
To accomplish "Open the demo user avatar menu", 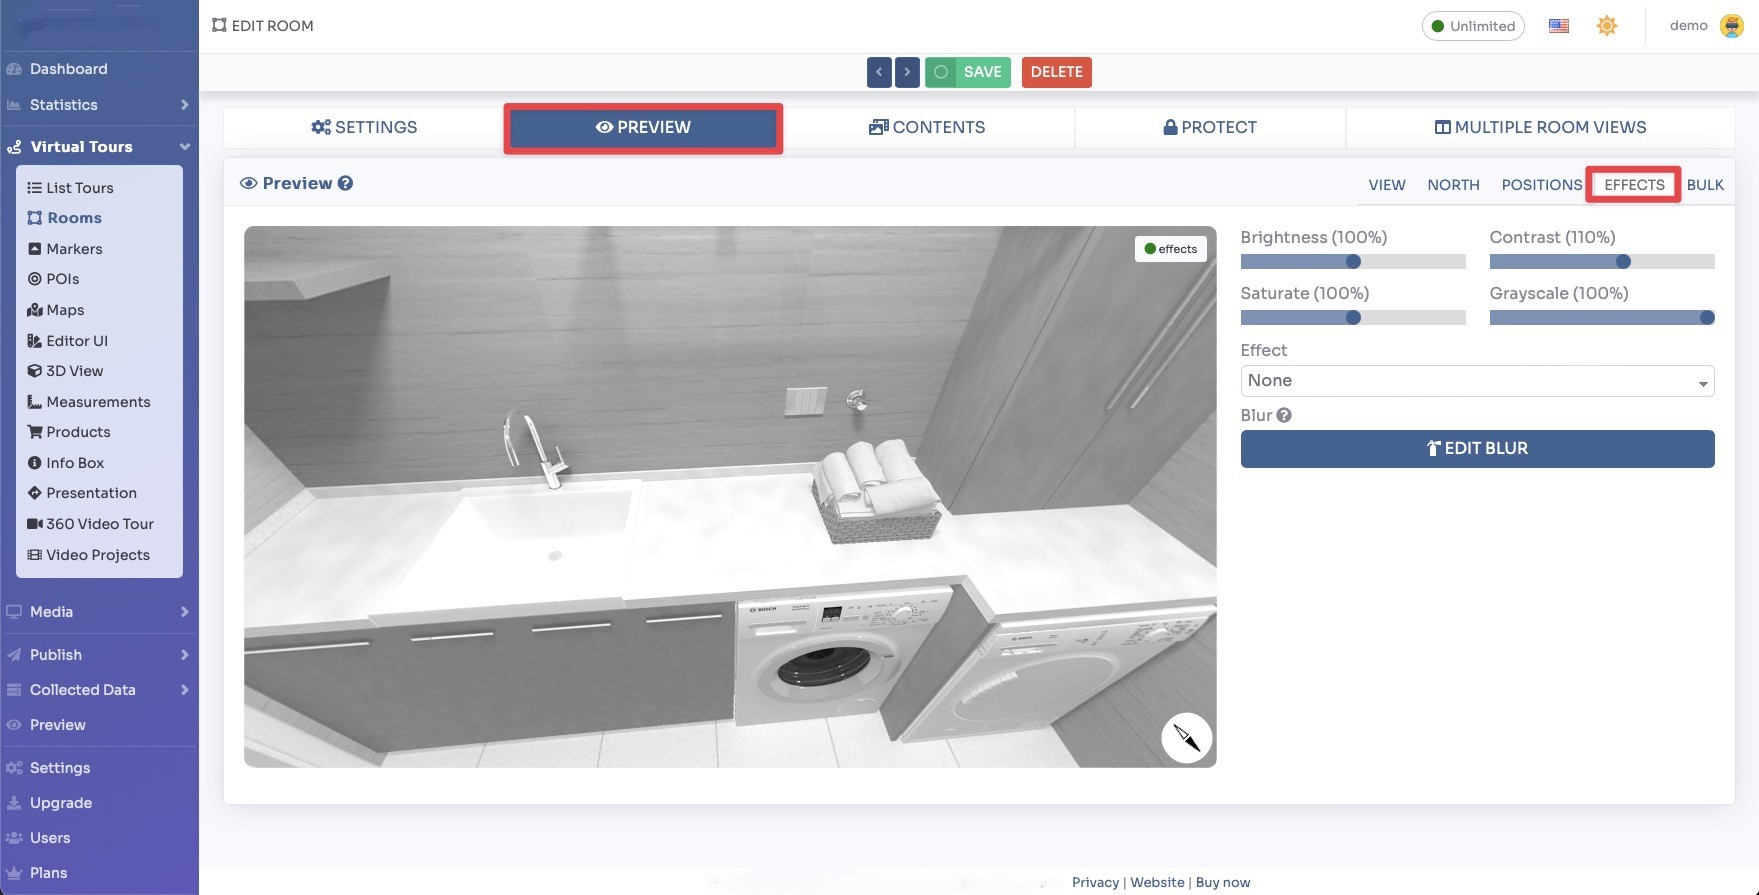I will click(x=1732, y=26).
